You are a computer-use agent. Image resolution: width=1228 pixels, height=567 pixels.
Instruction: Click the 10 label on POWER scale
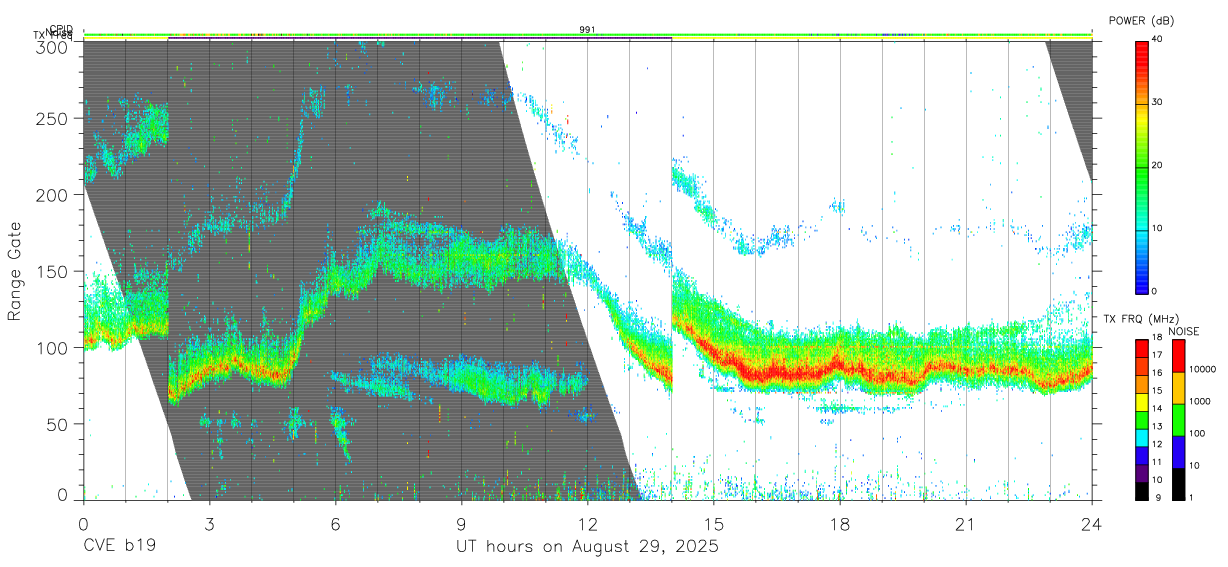1158,229
